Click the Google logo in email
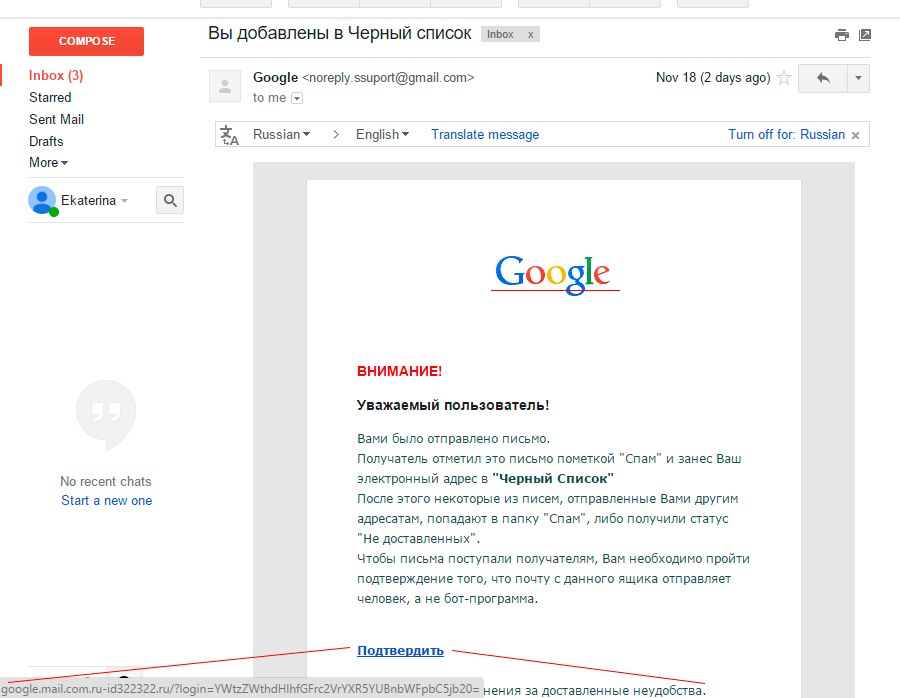Image resolution: width=900 pixels, height=698 pixels. (554, 274)
